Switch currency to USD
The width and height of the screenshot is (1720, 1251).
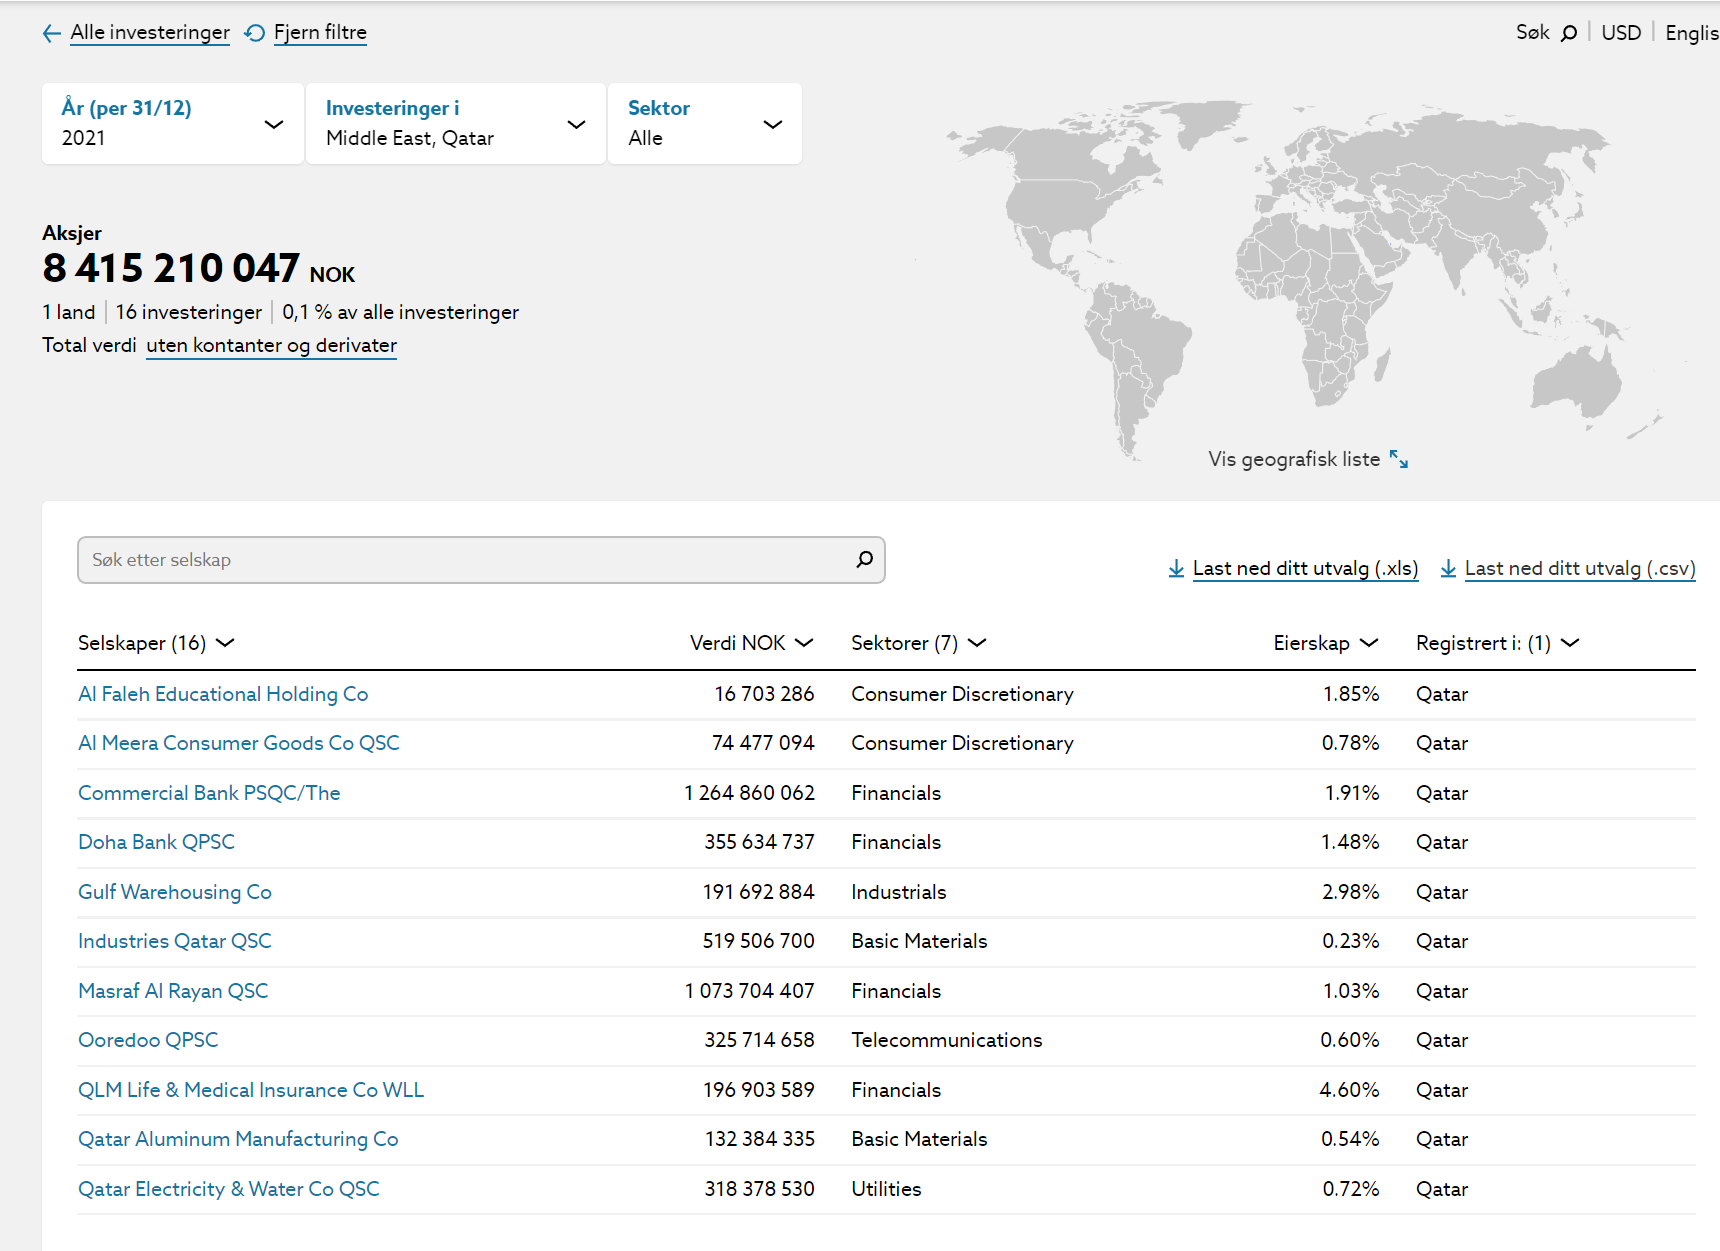[1620, 33]
